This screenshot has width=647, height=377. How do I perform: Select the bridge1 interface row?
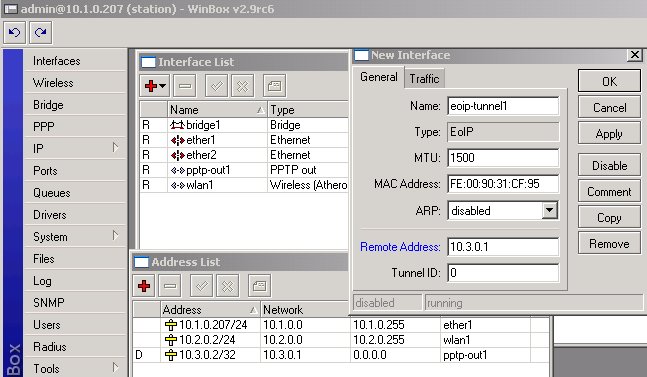pos(244,125)
